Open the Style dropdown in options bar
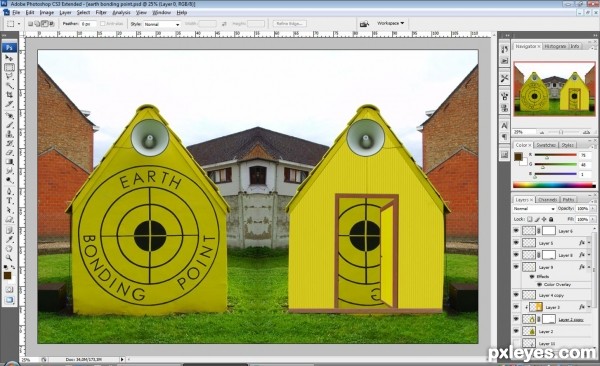Viewport: 600px width, 366px height. 161,24
